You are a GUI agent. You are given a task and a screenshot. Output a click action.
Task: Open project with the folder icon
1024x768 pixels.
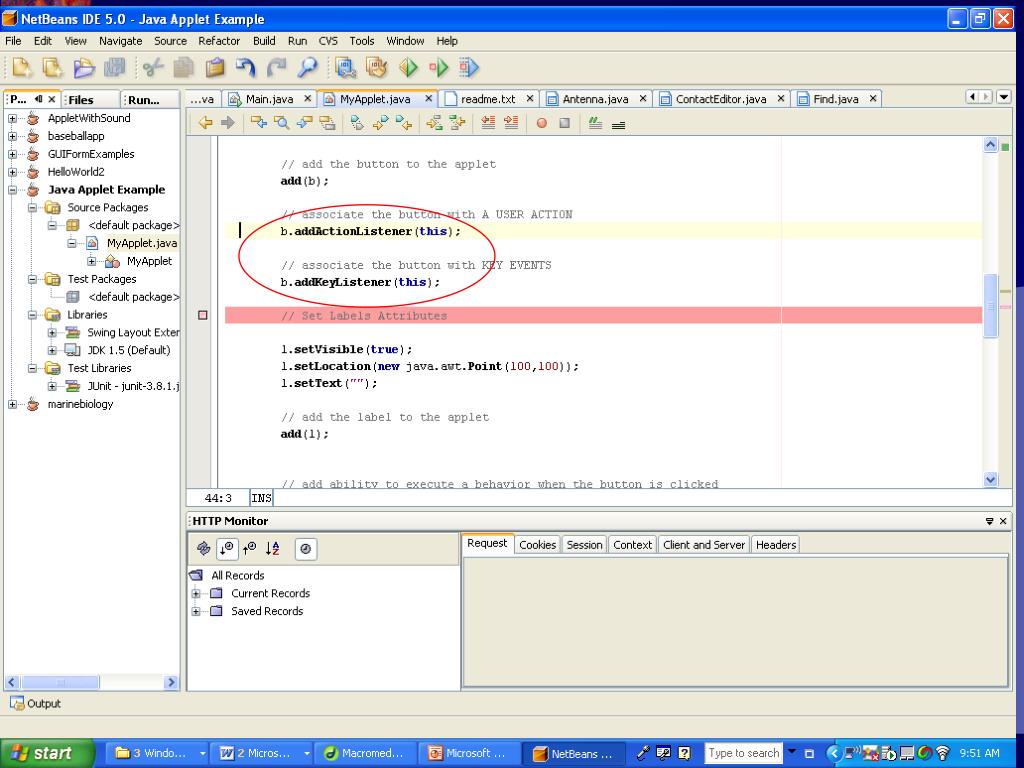84,67
